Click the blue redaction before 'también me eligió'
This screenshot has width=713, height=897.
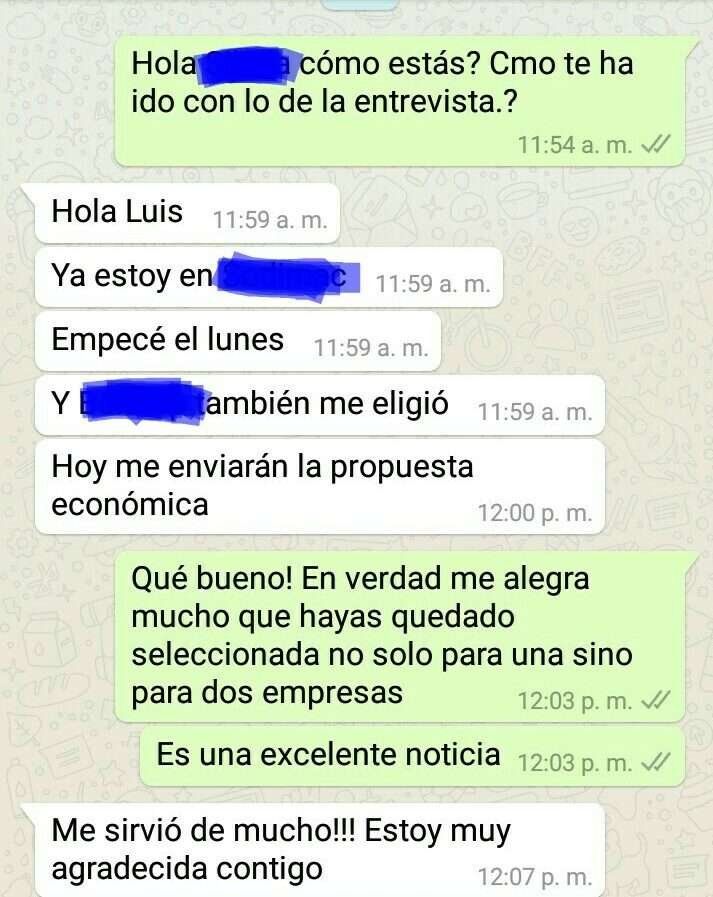(141, 402)
